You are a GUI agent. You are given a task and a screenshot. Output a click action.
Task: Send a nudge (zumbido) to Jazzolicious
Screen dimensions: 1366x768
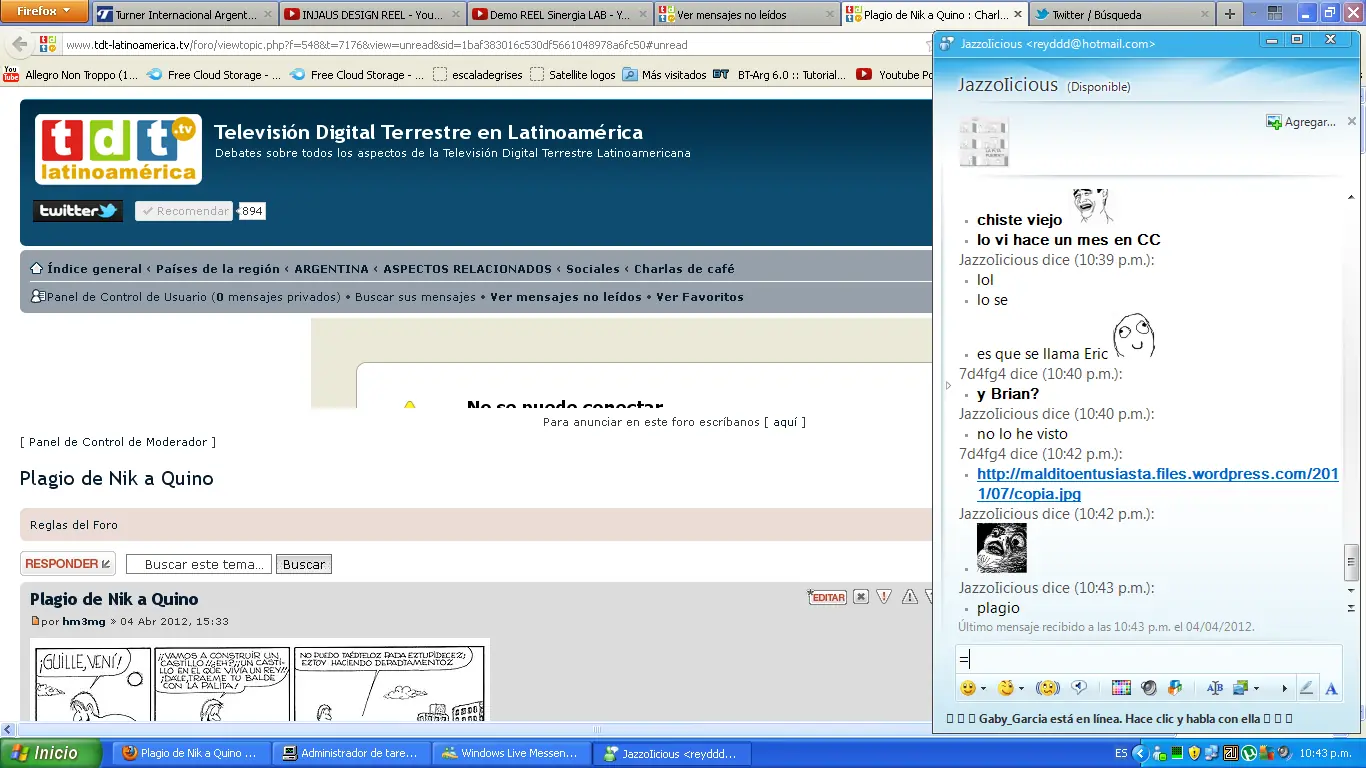(x=1048, y=688)
